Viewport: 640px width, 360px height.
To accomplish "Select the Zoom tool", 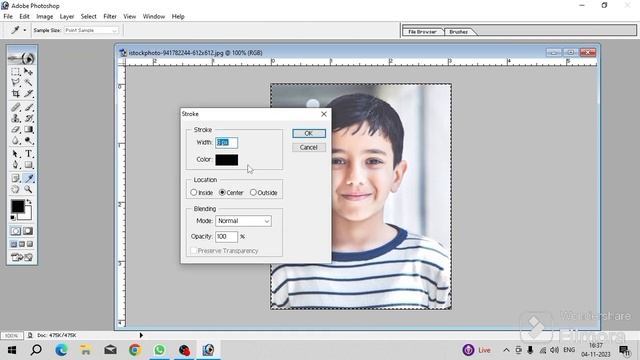I will [x=28, y=189].
